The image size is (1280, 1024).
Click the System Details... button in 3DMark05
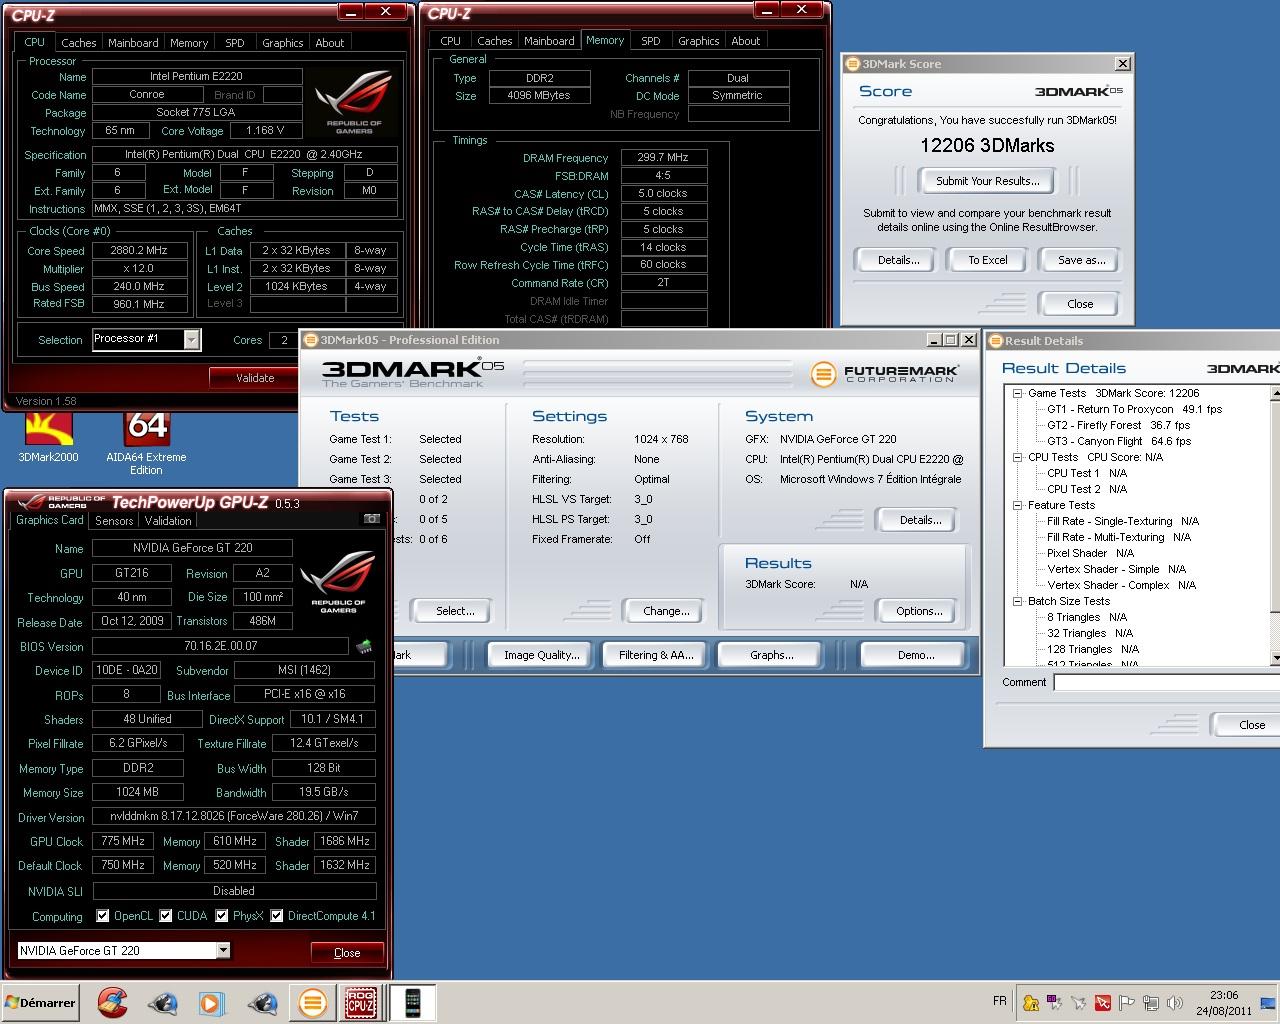[x=920, y=520]
